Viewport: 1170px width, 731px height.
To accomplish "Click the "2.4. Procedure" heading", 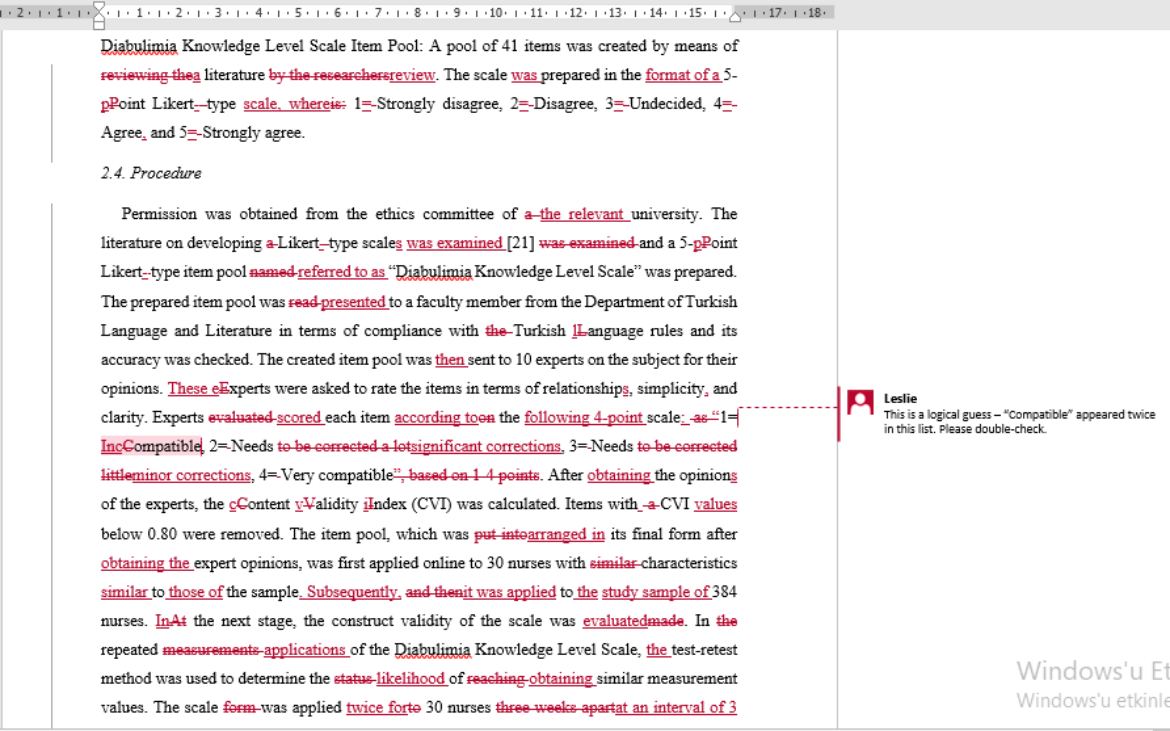I will (151, 173).
